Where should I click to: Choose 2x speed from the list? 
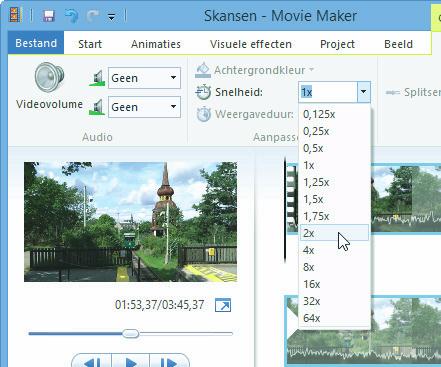pos(334,233)
